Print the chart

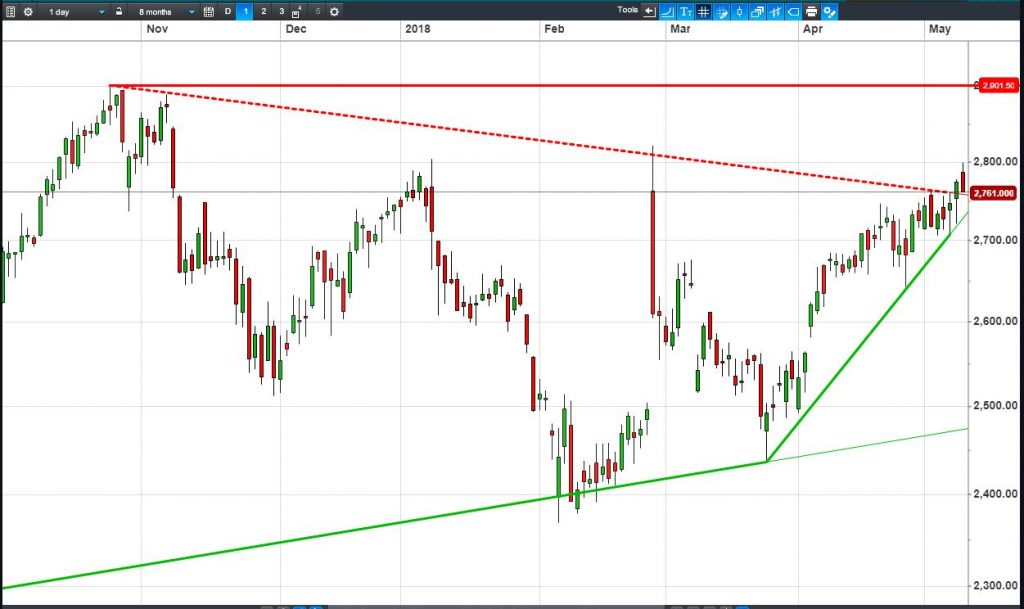pyautogui.click(x=811, y=11)
